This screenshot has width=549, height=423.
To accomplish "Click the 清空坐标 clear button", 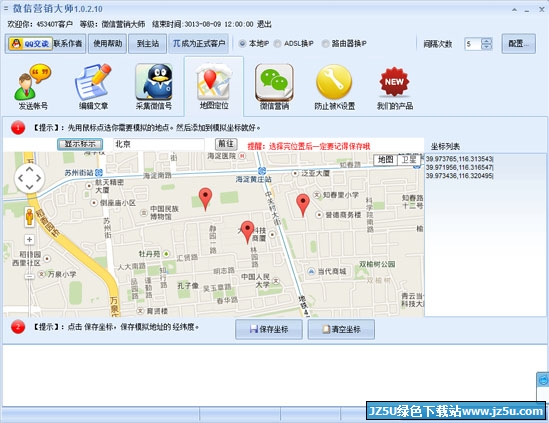I will pyautogui.click(x=341, y=329).
